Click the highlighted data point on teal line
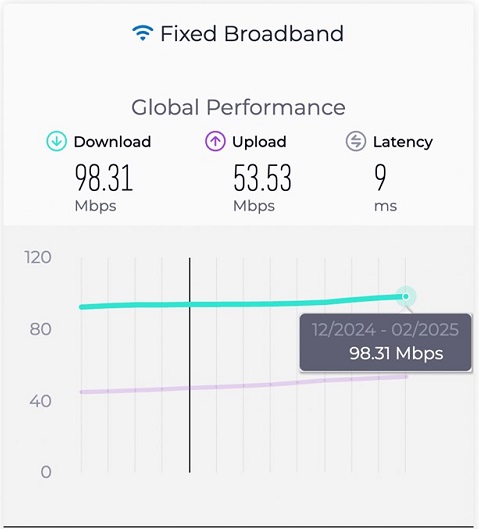480x529 pixels. (405, 296)
